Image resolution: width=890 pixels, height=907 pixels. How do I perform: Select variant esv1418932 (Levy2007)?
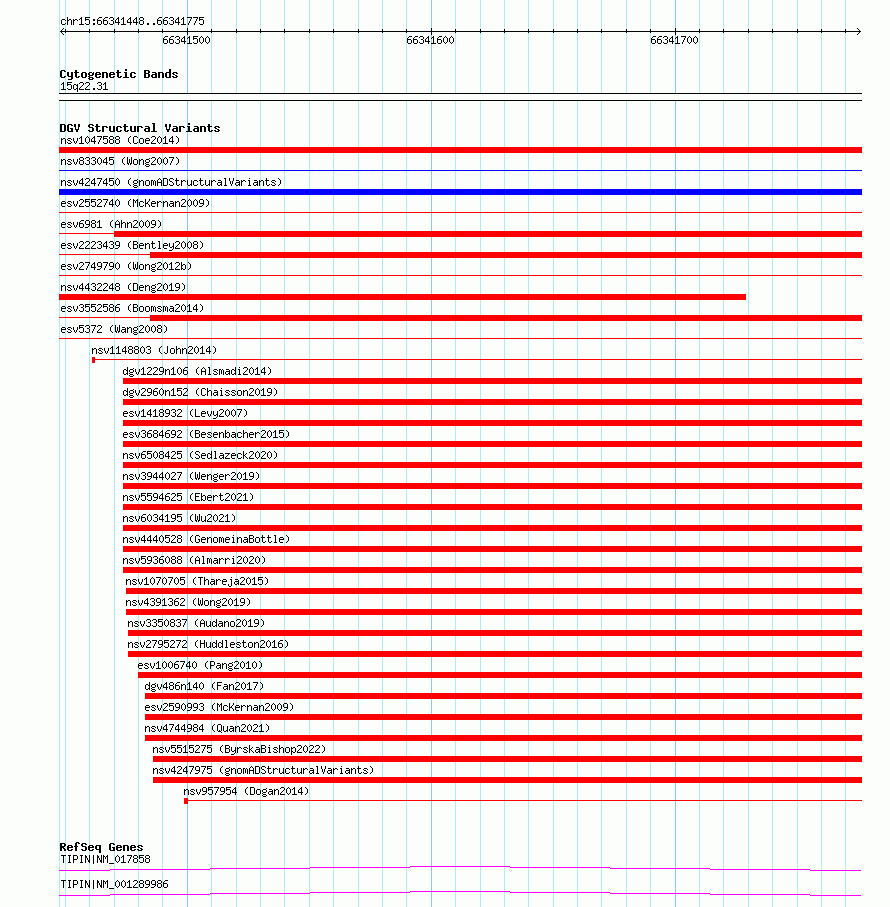(x=185, y=413)
